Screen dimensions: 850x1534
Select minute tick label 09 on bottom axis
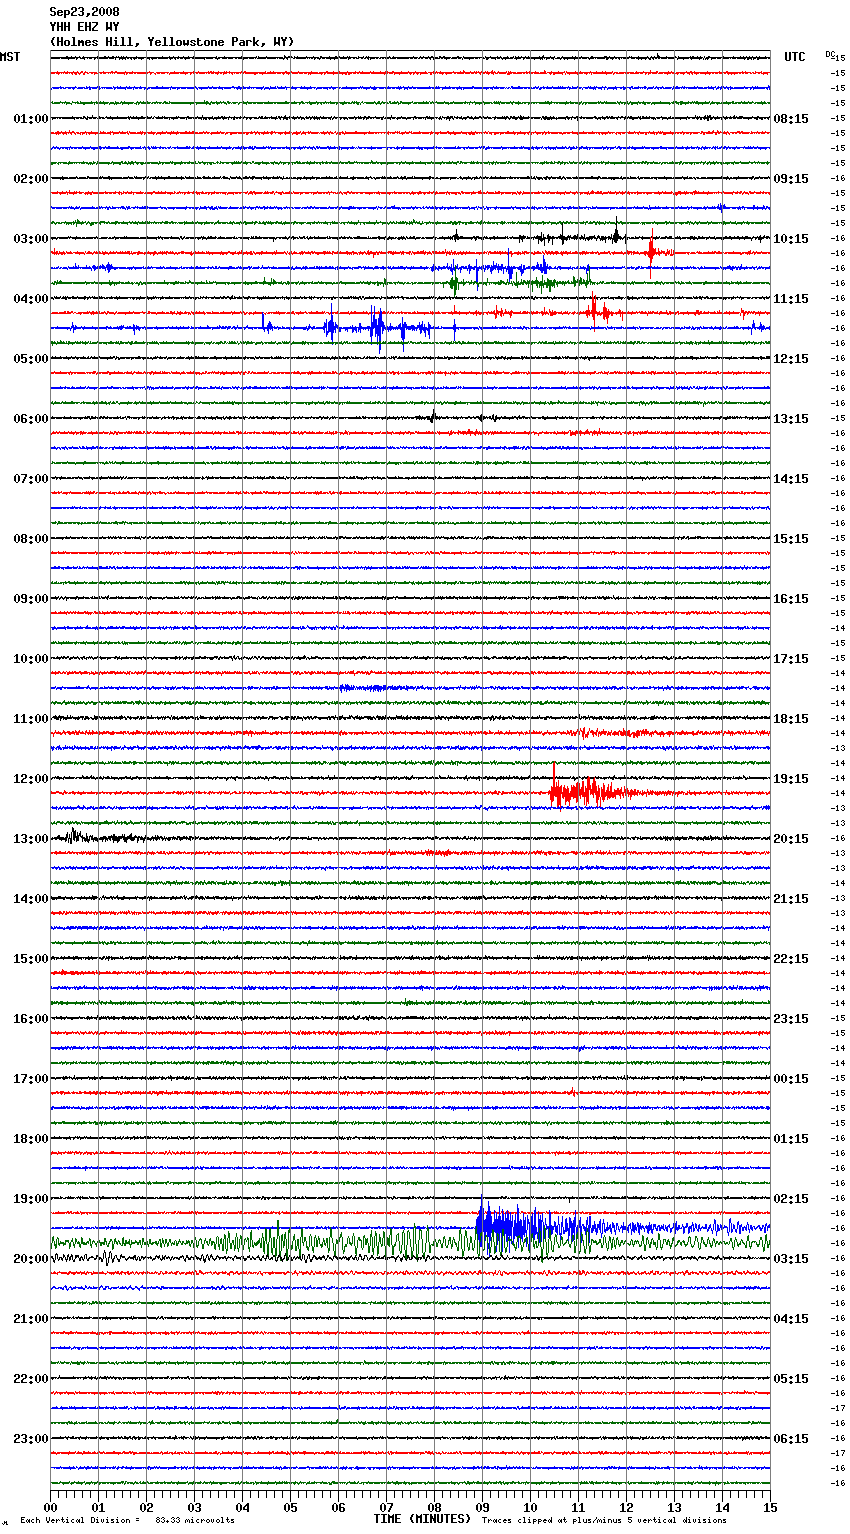[x=482, y=1507]
